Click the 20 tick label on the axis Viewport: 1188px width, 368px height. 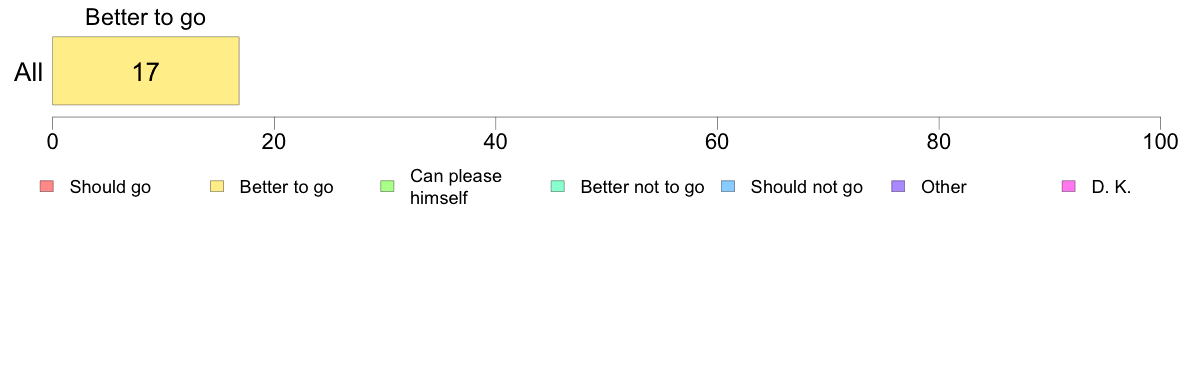(x=274, y=141)
